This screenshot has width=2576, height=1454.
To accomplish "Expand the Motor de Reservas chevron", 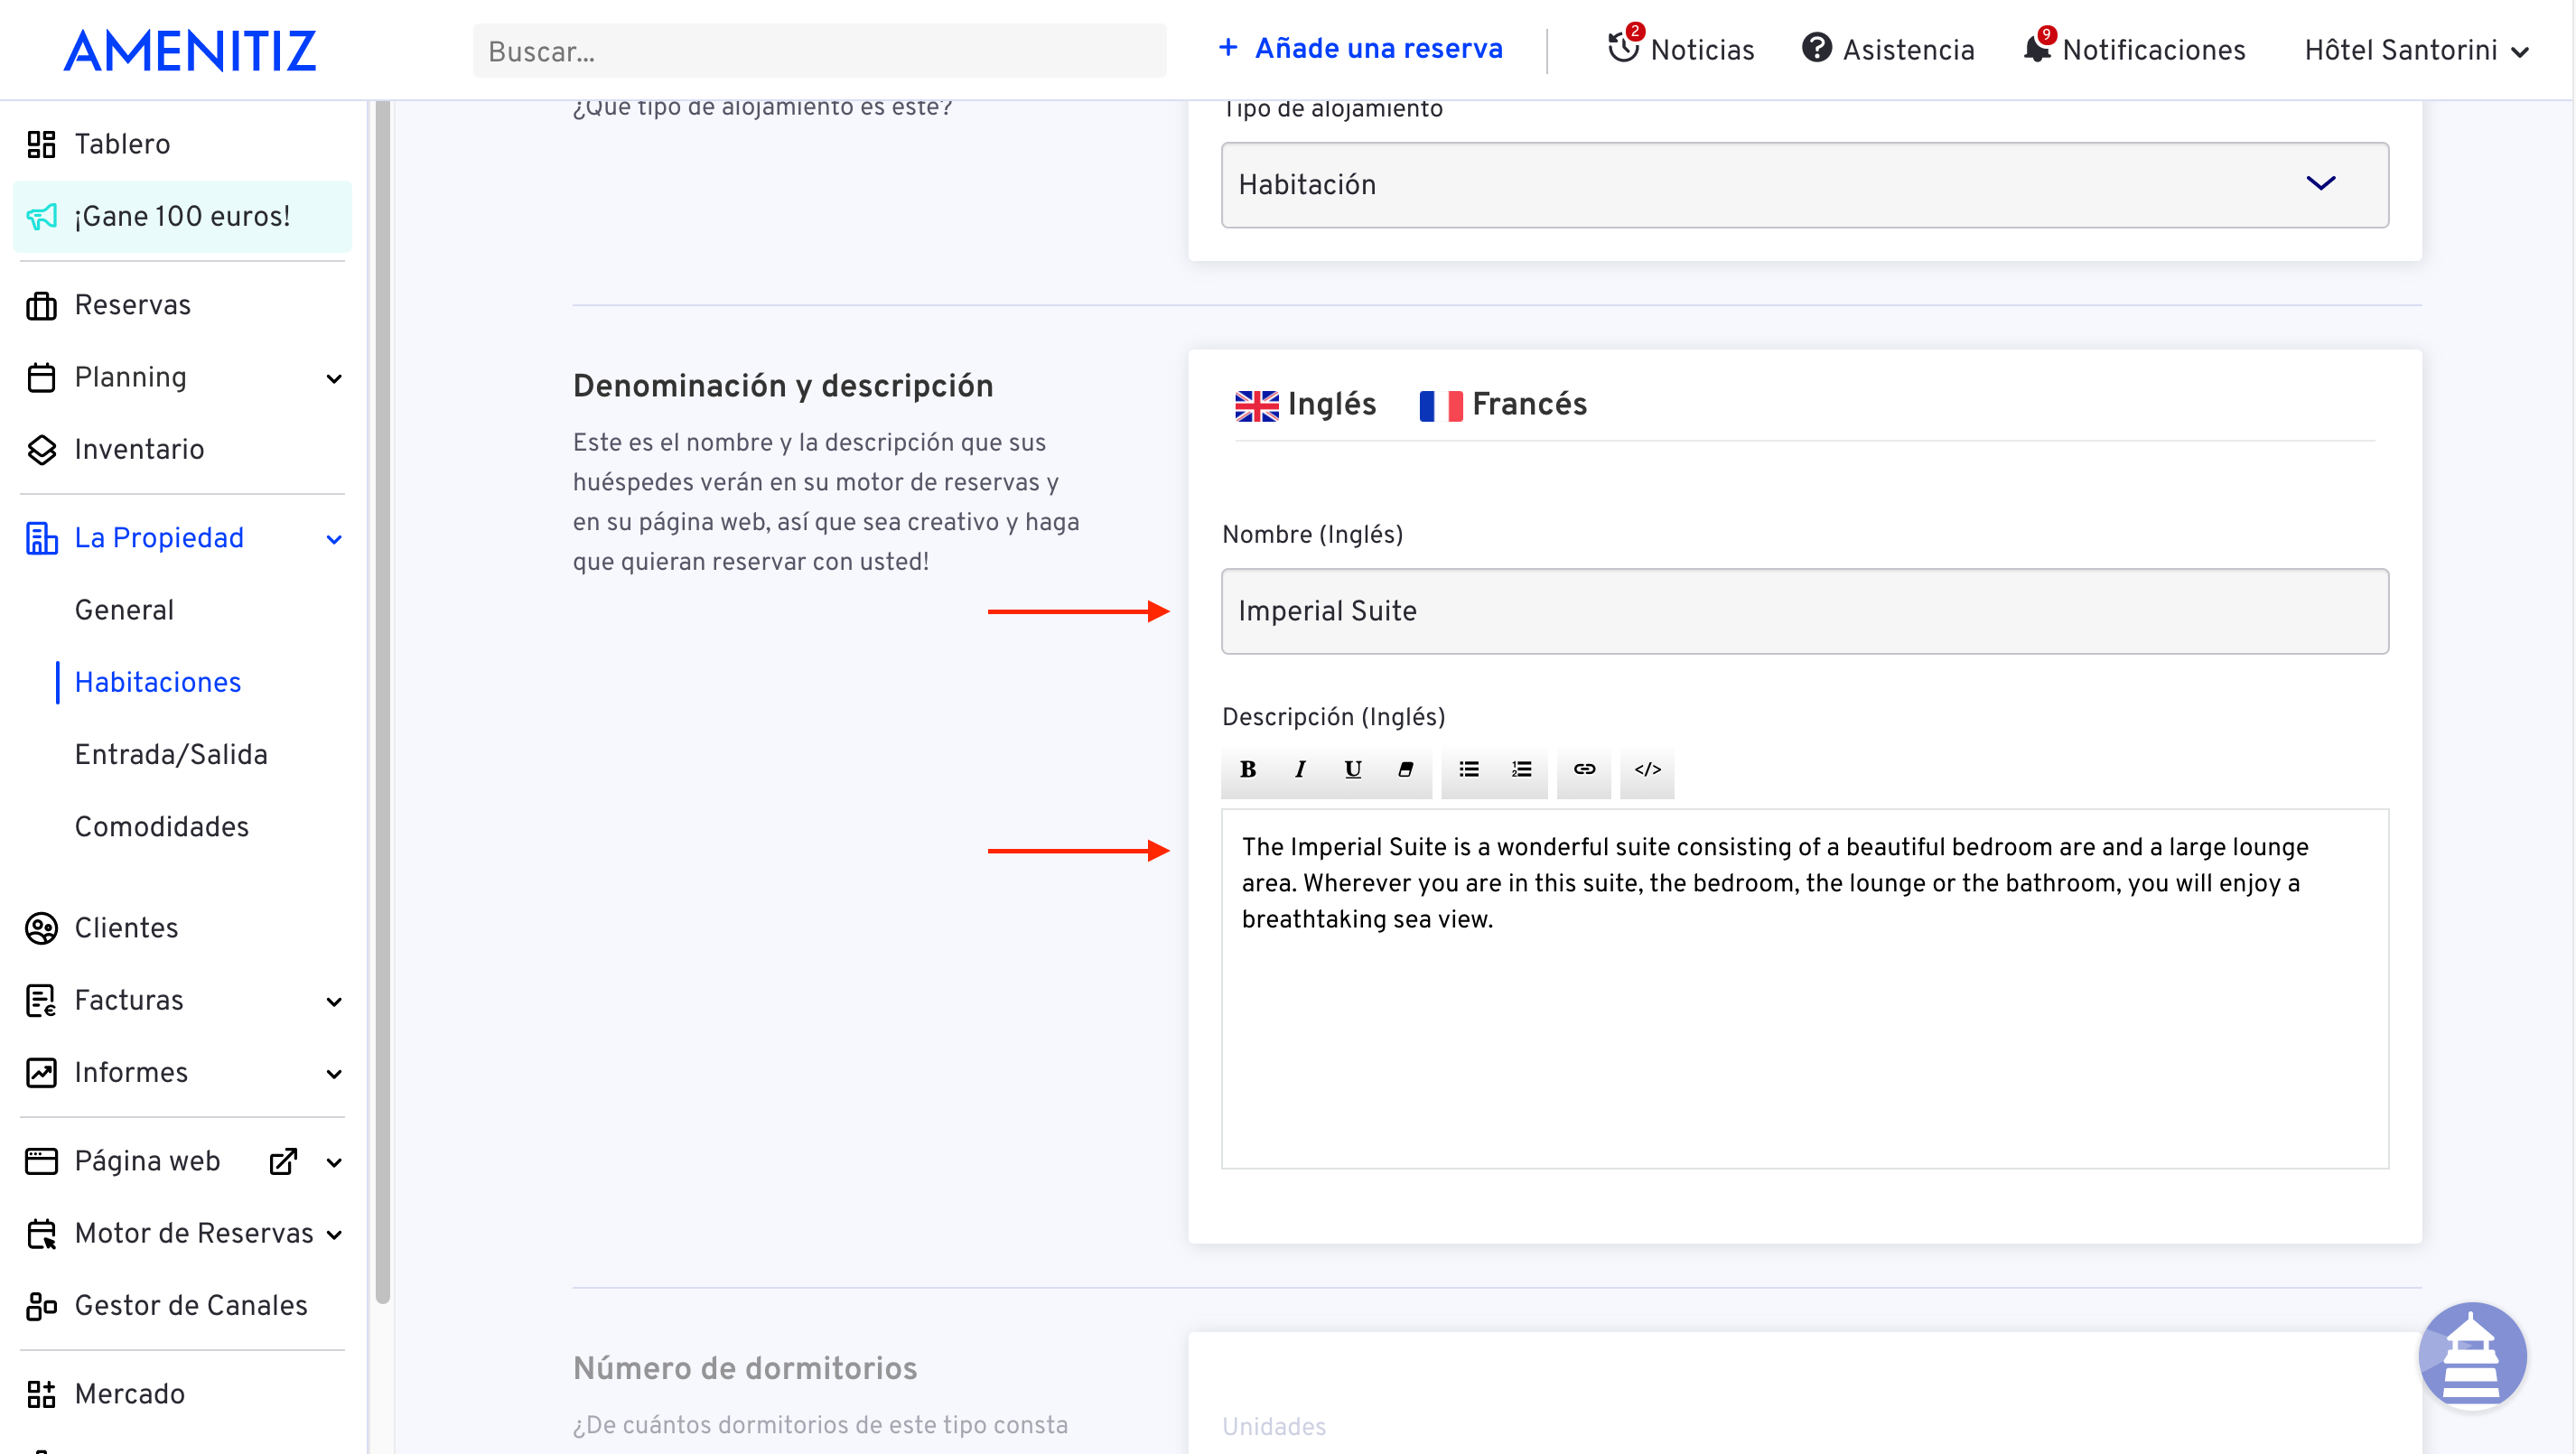I will (334, 1235).
